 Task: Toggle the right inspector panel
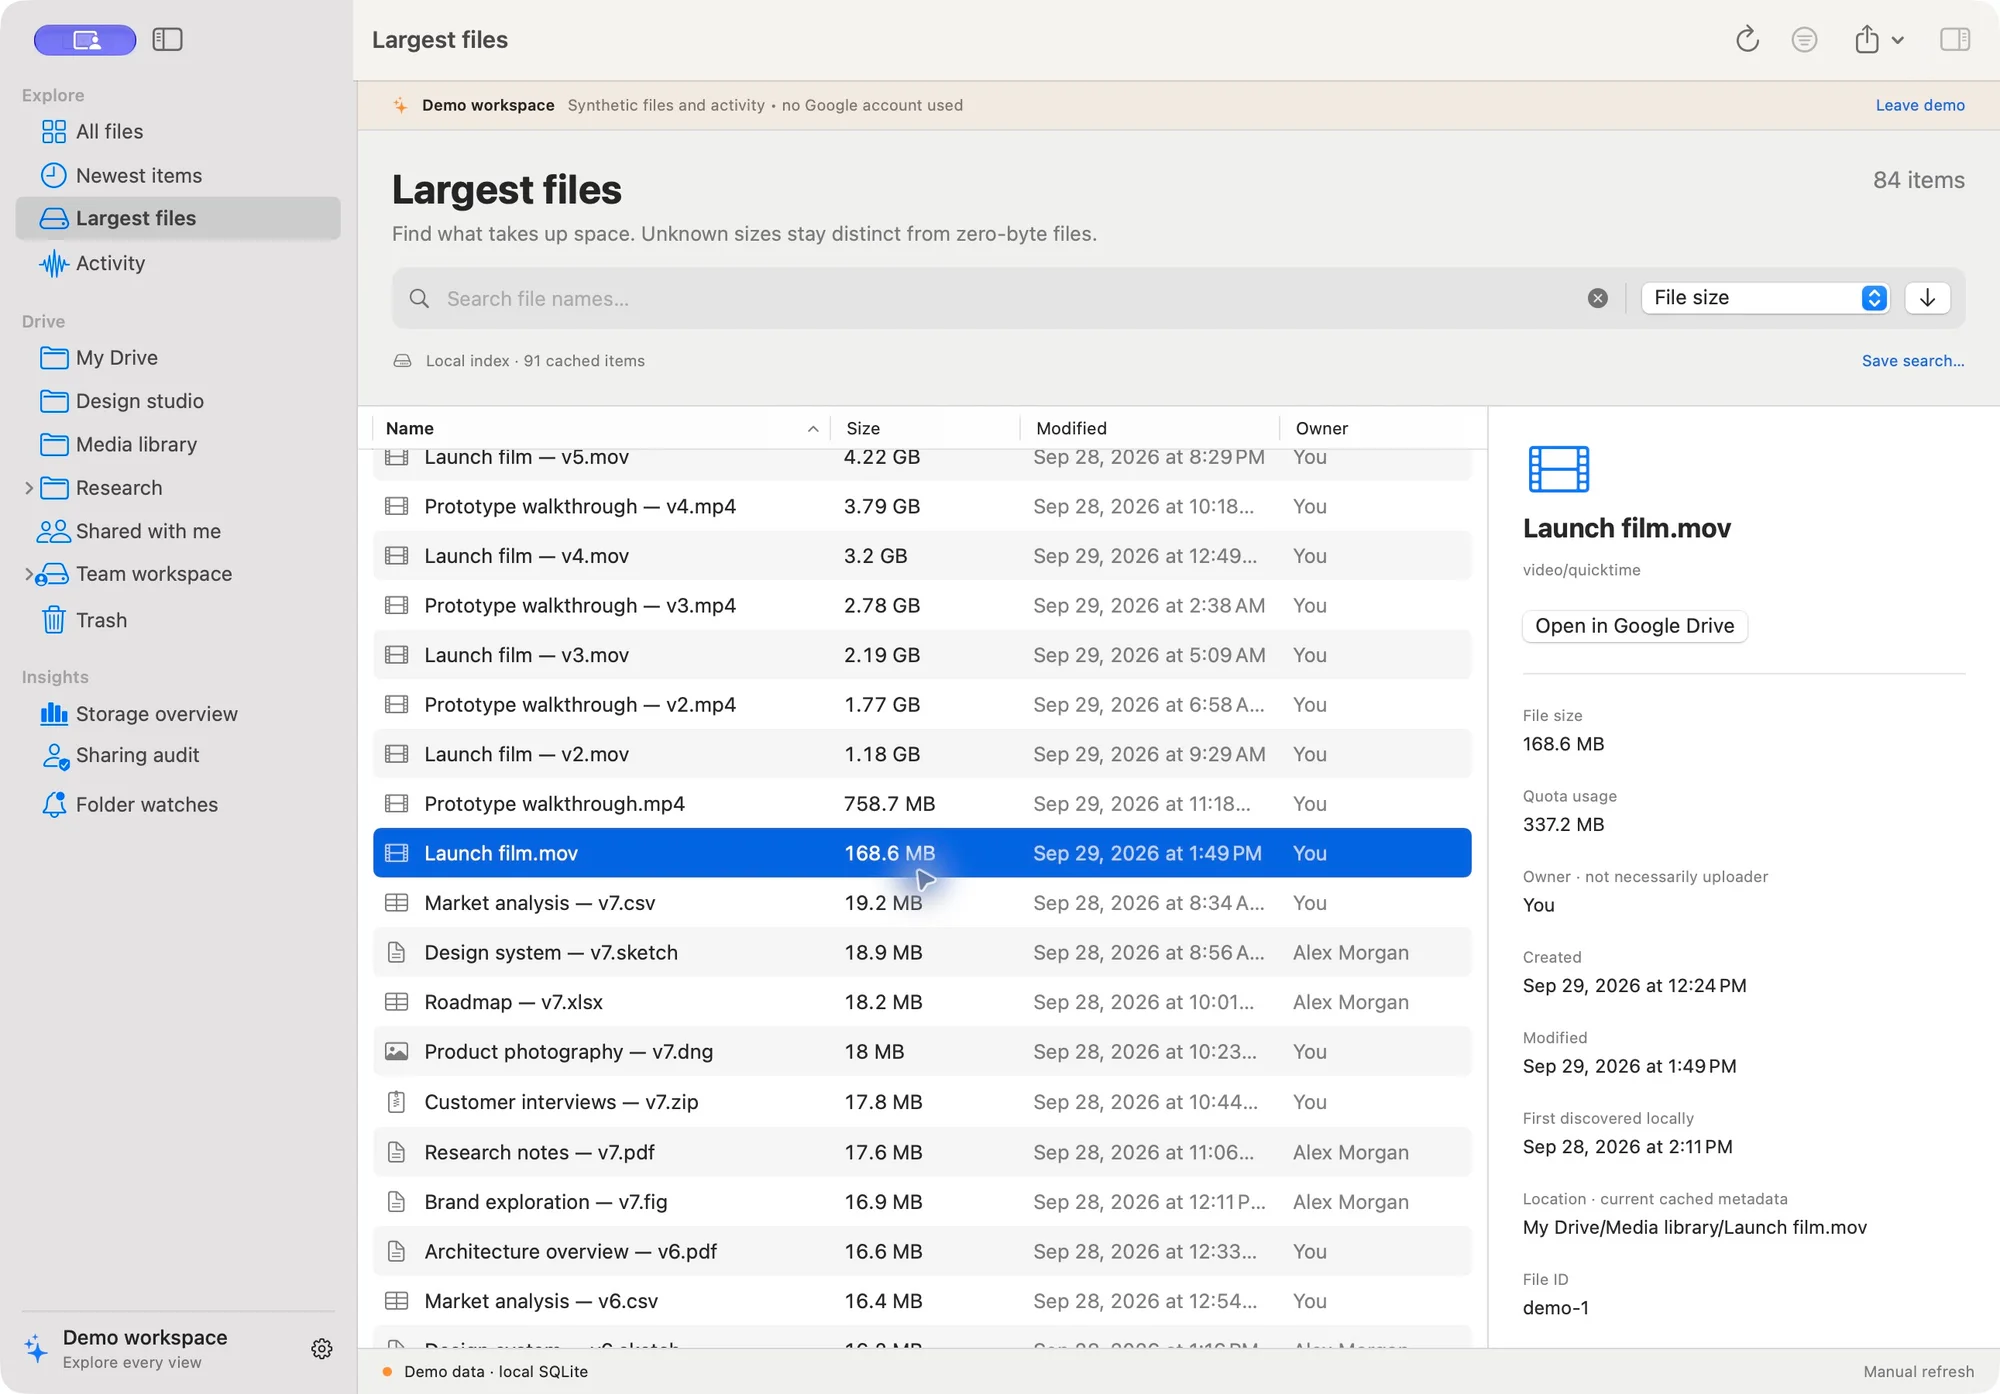click(x=1955, y=40)
